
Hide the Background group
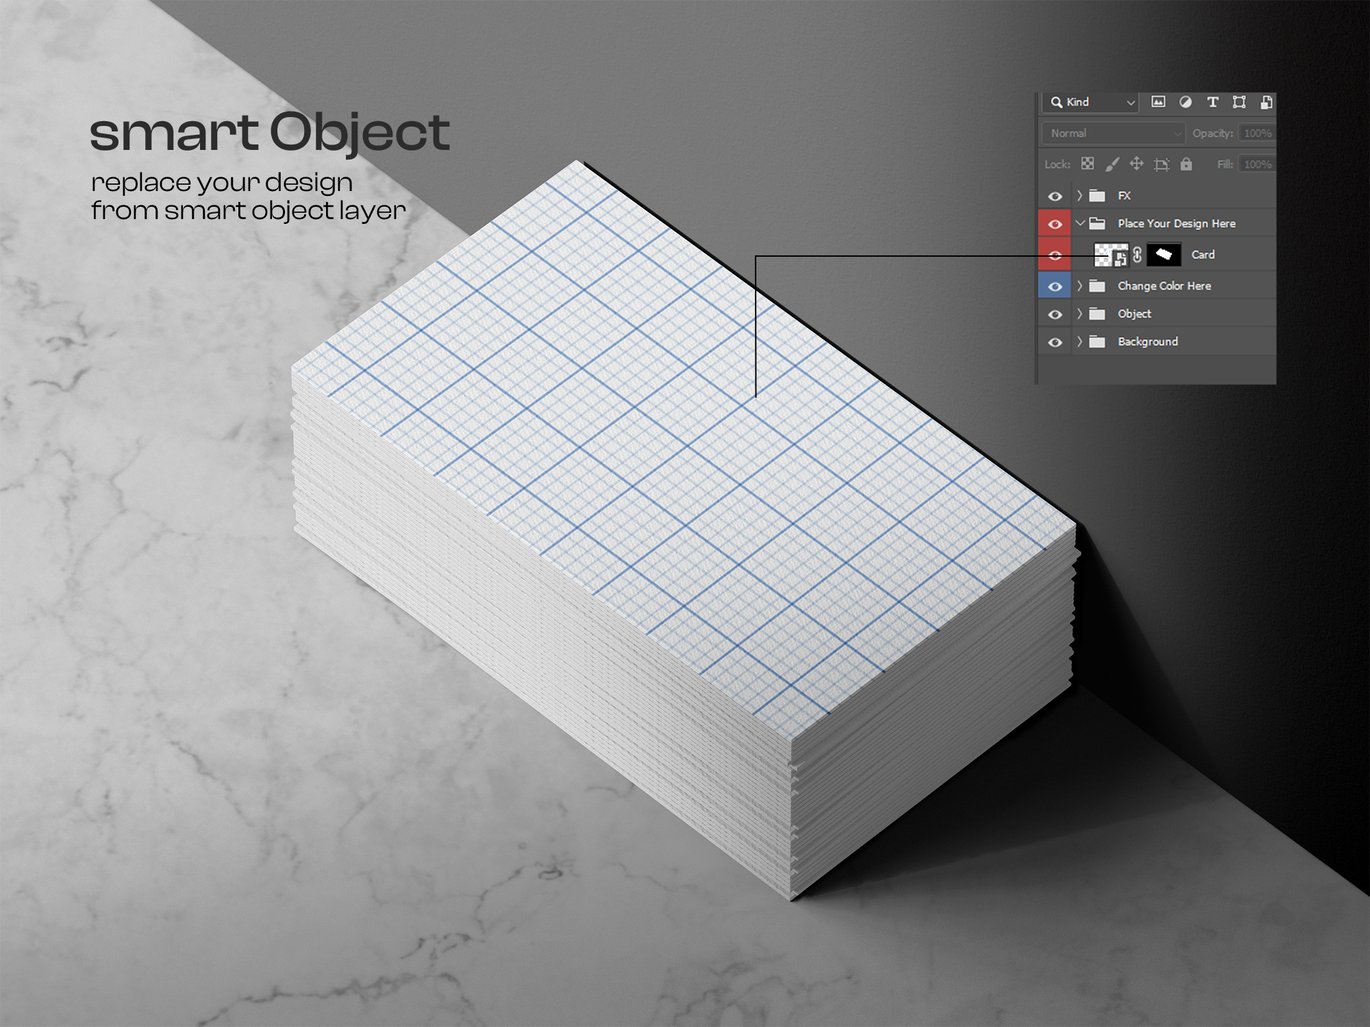(1055, 342)
